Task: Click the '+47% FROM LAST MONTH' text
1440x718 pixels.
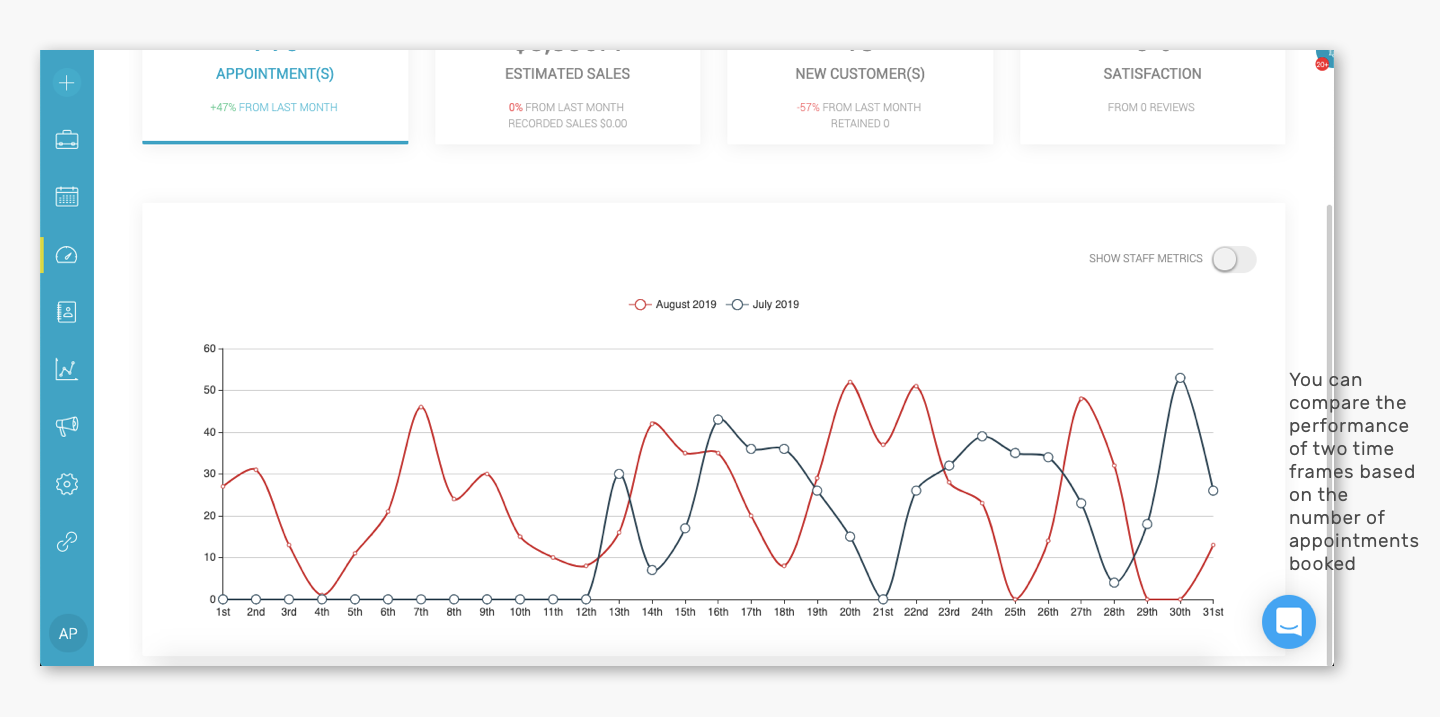Action: (x=274, y=107)
